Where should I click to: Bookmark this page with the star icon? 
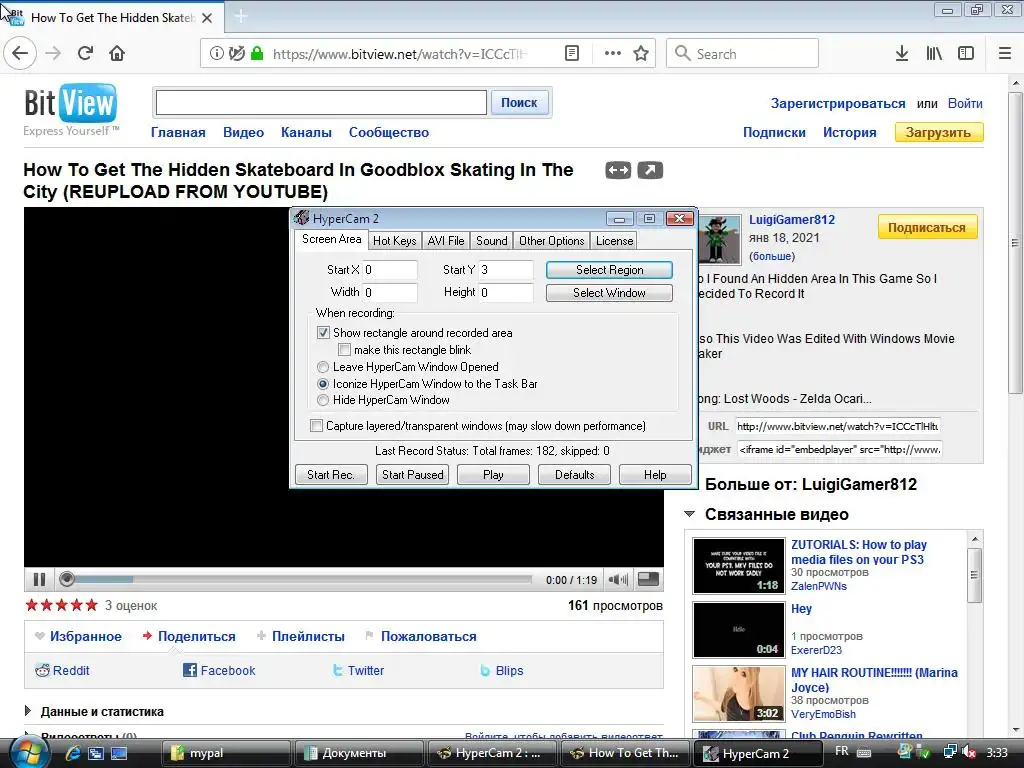click(641, 54)
